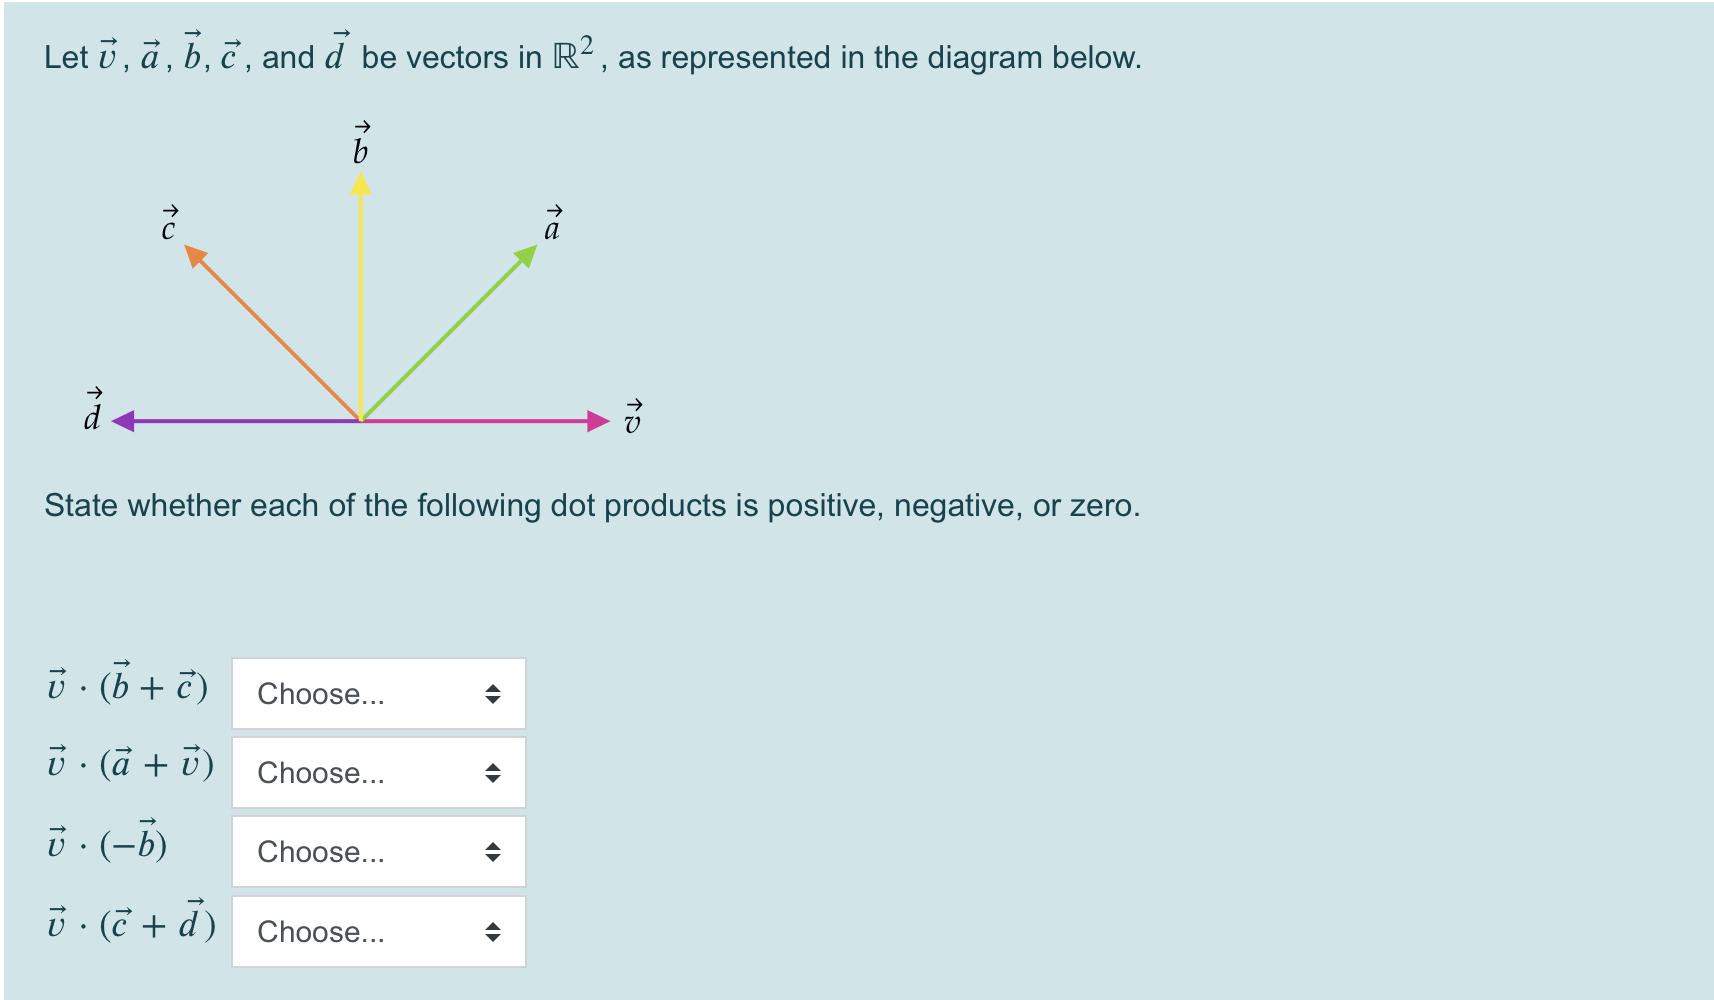Click the label v·(-b)

pyautogui.click(x=107, y=843)
